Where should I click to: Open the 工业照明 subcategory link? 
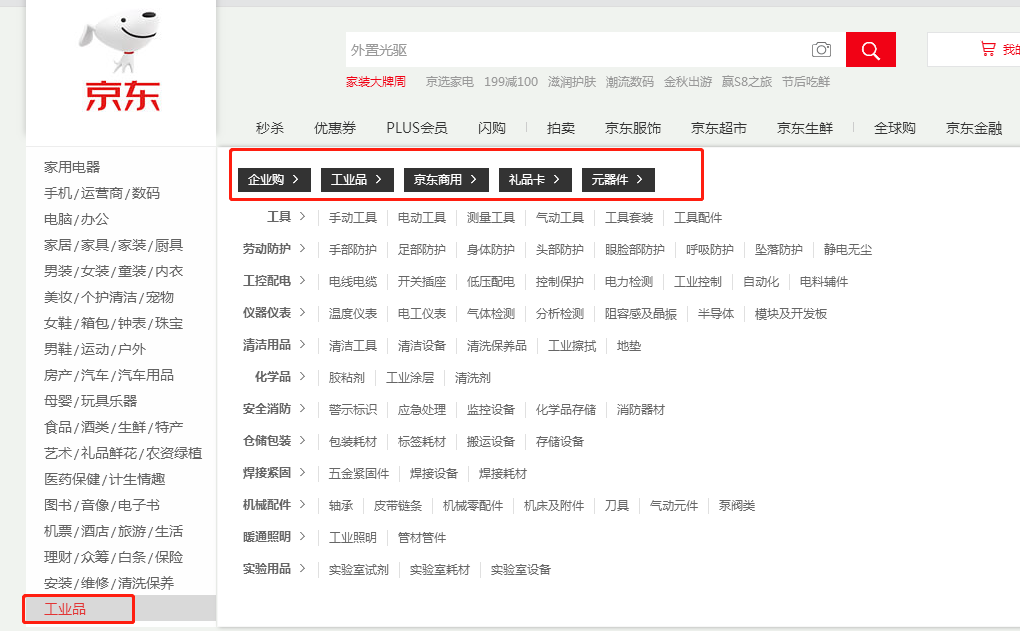coord(353,538)
